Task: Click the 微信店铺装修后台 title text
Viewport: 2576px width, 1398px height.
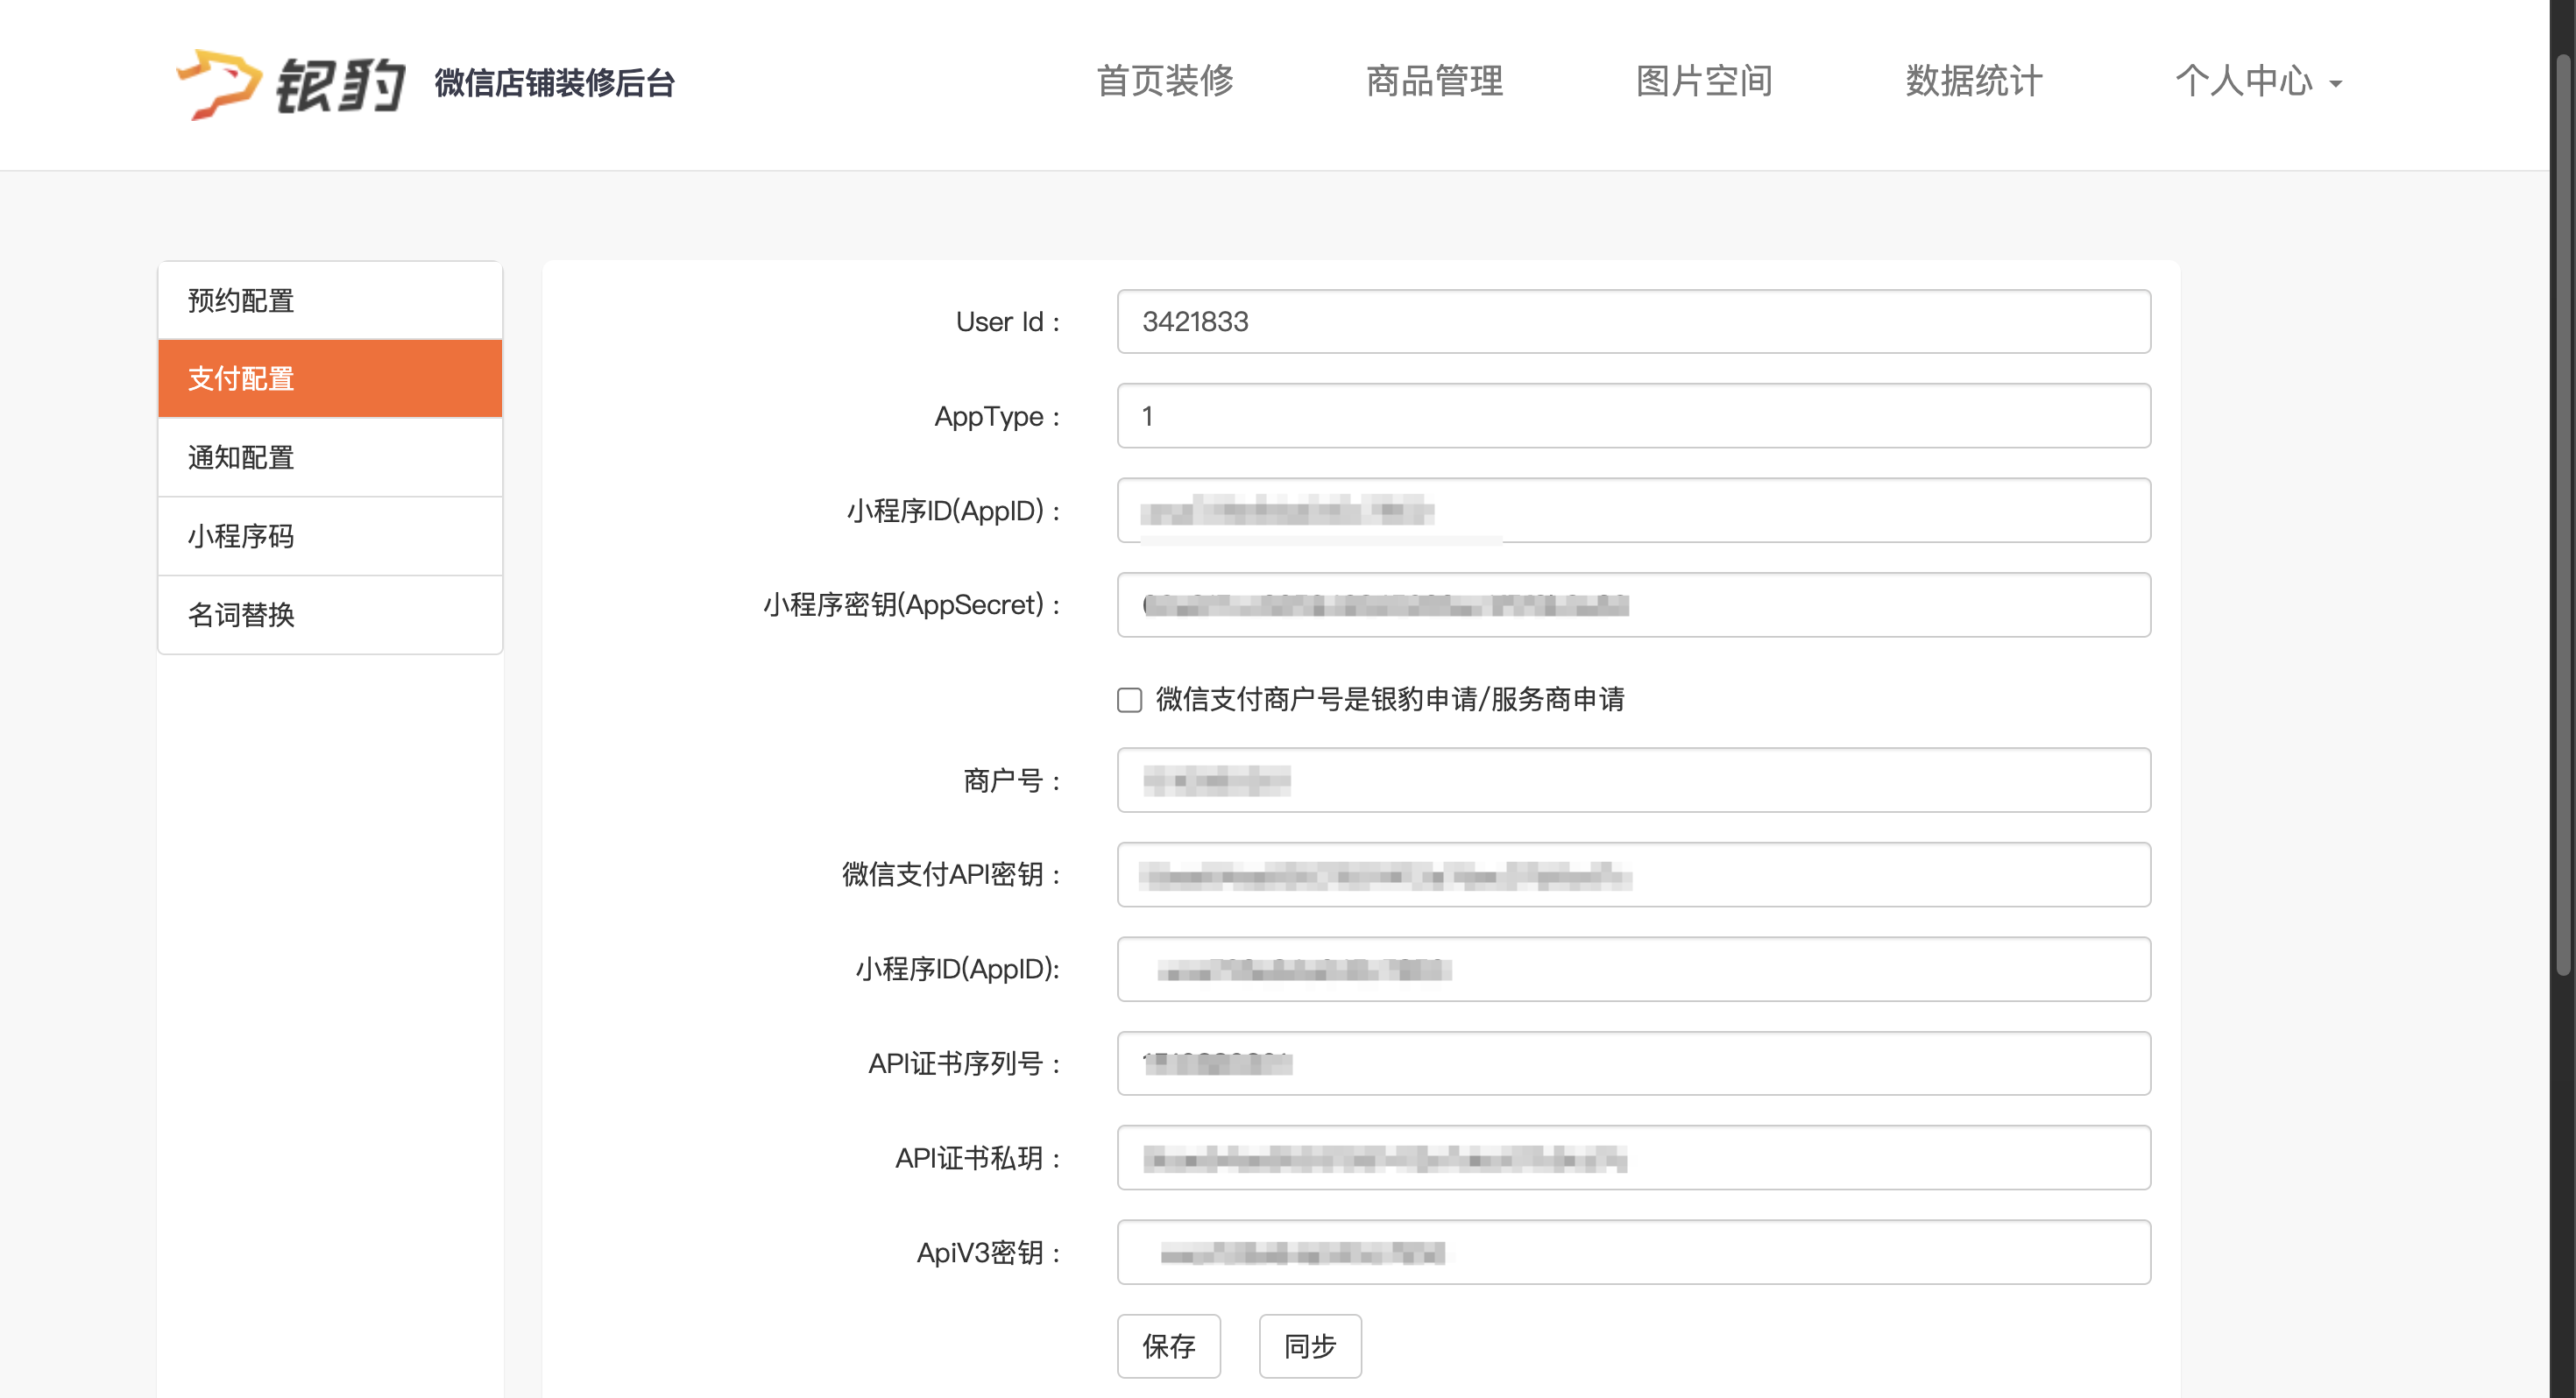Action: tap(555, 83)
